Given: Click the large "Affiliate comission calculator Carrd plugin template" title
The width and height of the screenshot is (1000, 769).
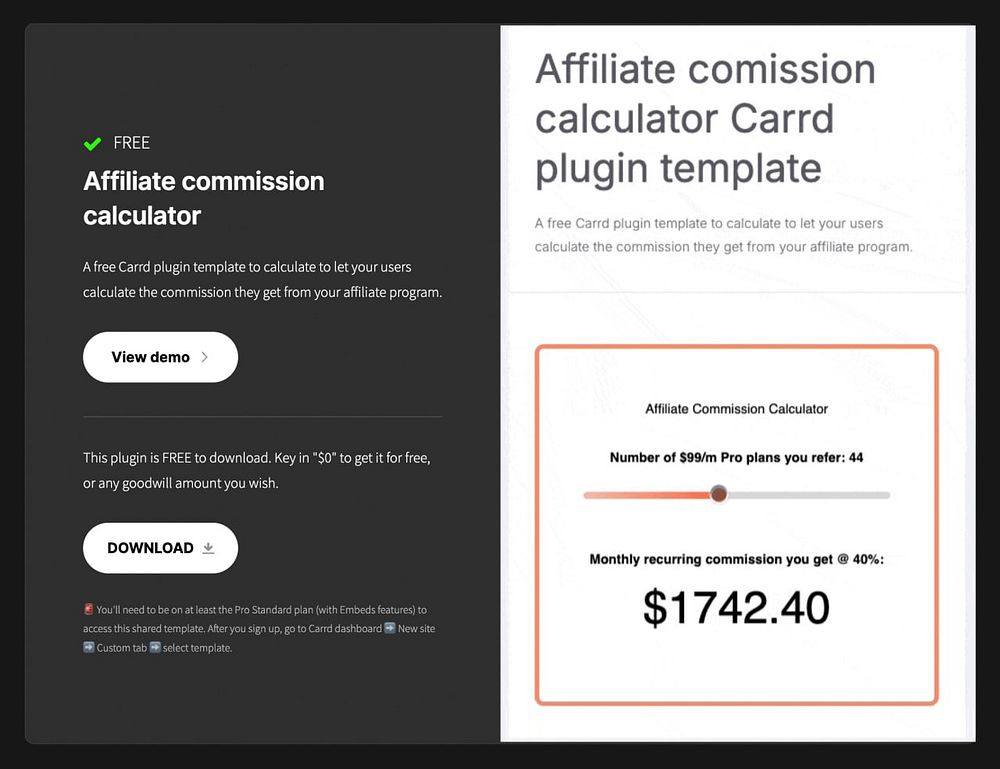Looking at the screenshot, I should tap(705, 119).
